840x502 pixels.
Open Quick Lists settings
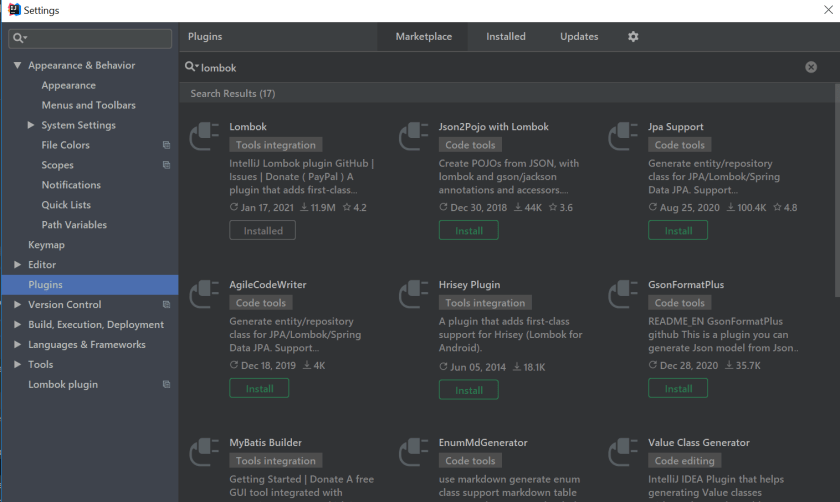(x=66, y=205)
